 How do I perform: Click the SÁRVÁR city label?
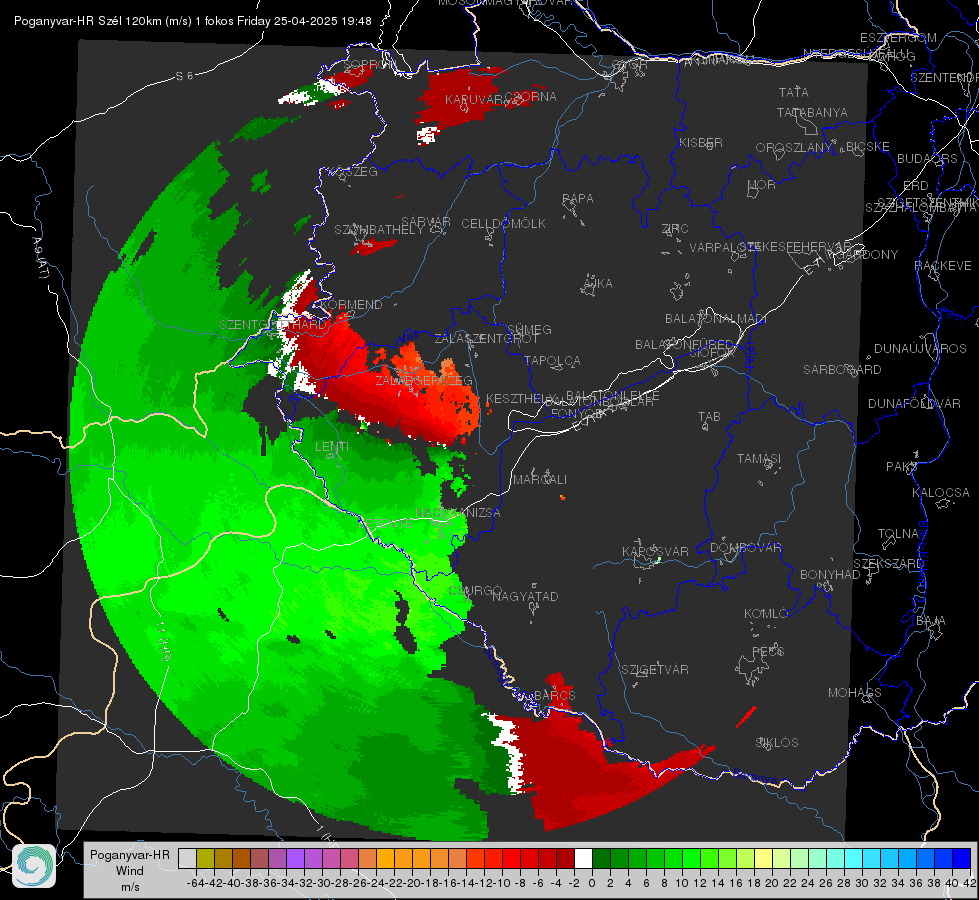click(x=426, y=222)
